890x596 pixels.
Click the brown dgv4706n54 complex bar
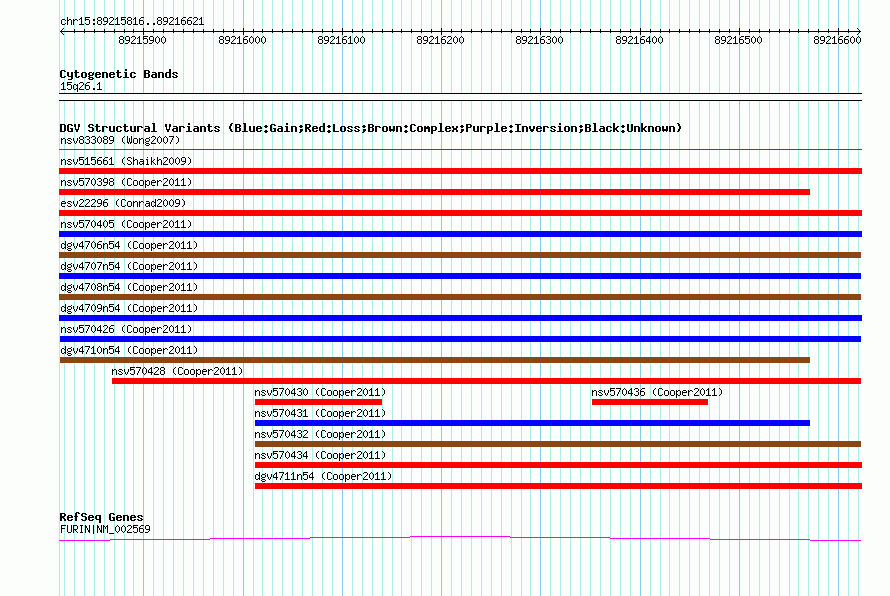click(460, 255)
